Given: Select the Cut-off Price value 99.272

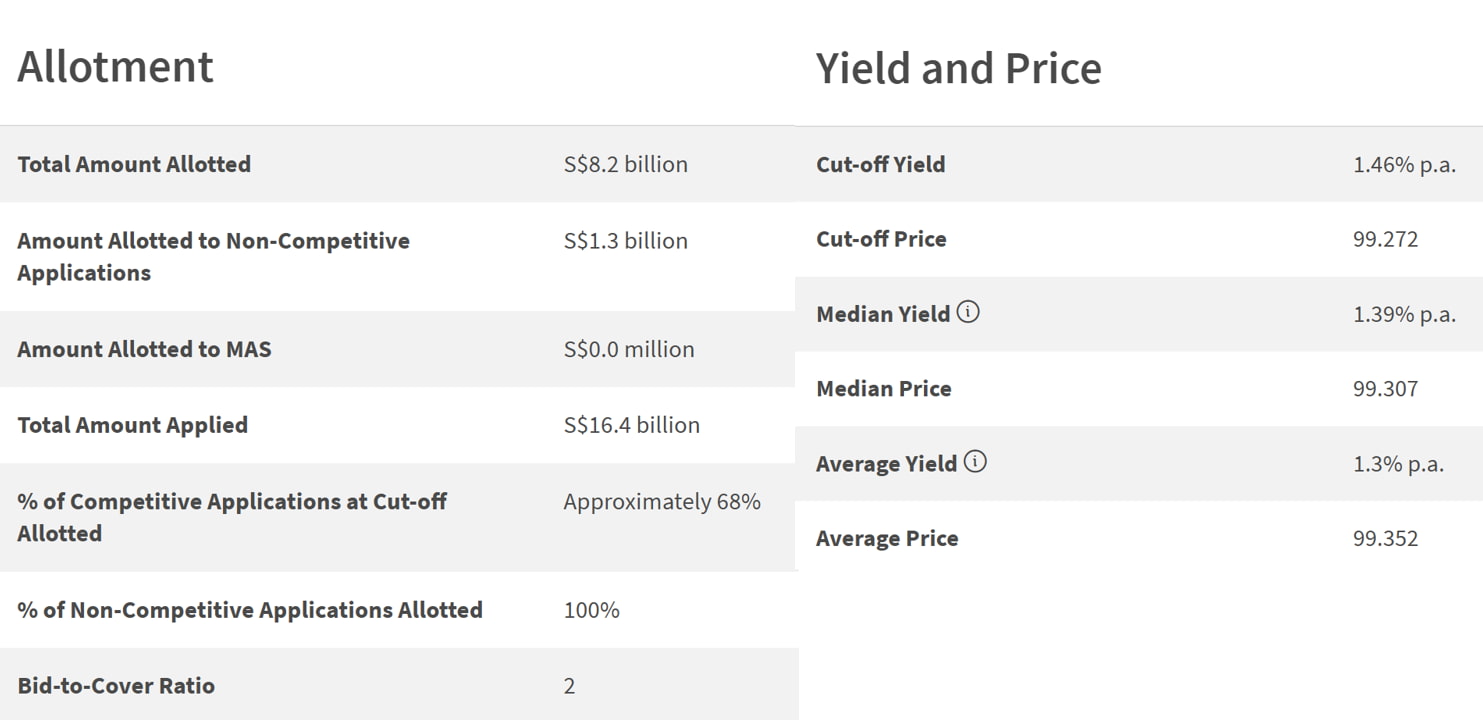Looking at the screenshot, I should [1385, 239].
